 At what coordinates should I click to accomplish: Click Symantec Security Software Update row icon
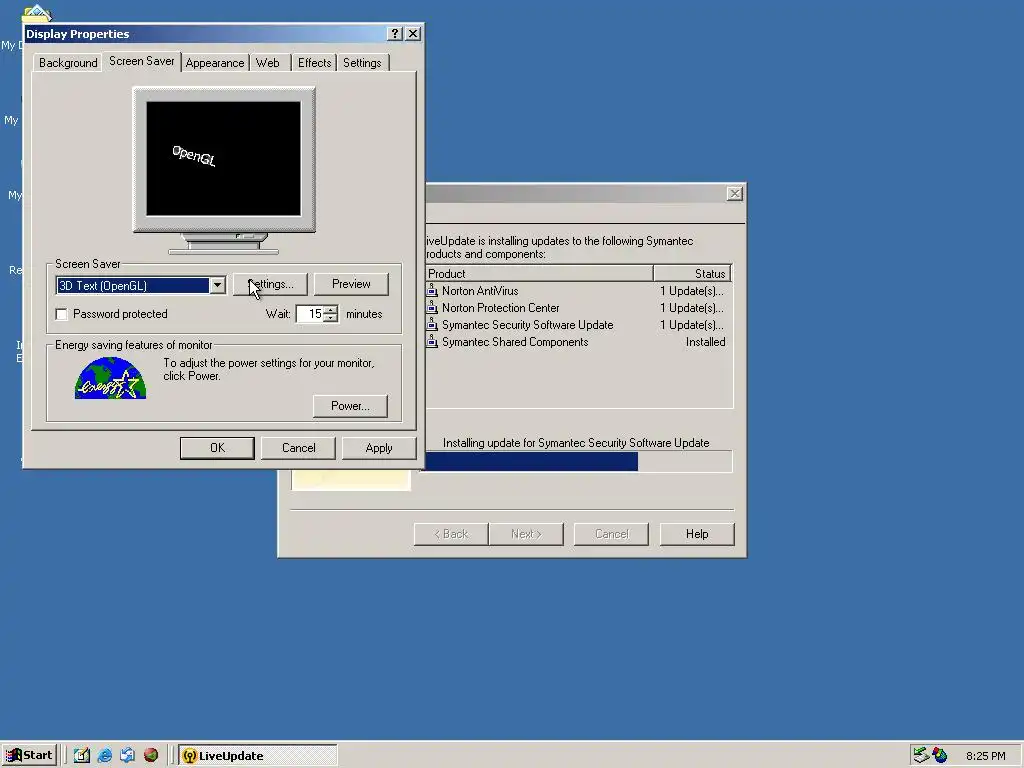coord(432,325)
